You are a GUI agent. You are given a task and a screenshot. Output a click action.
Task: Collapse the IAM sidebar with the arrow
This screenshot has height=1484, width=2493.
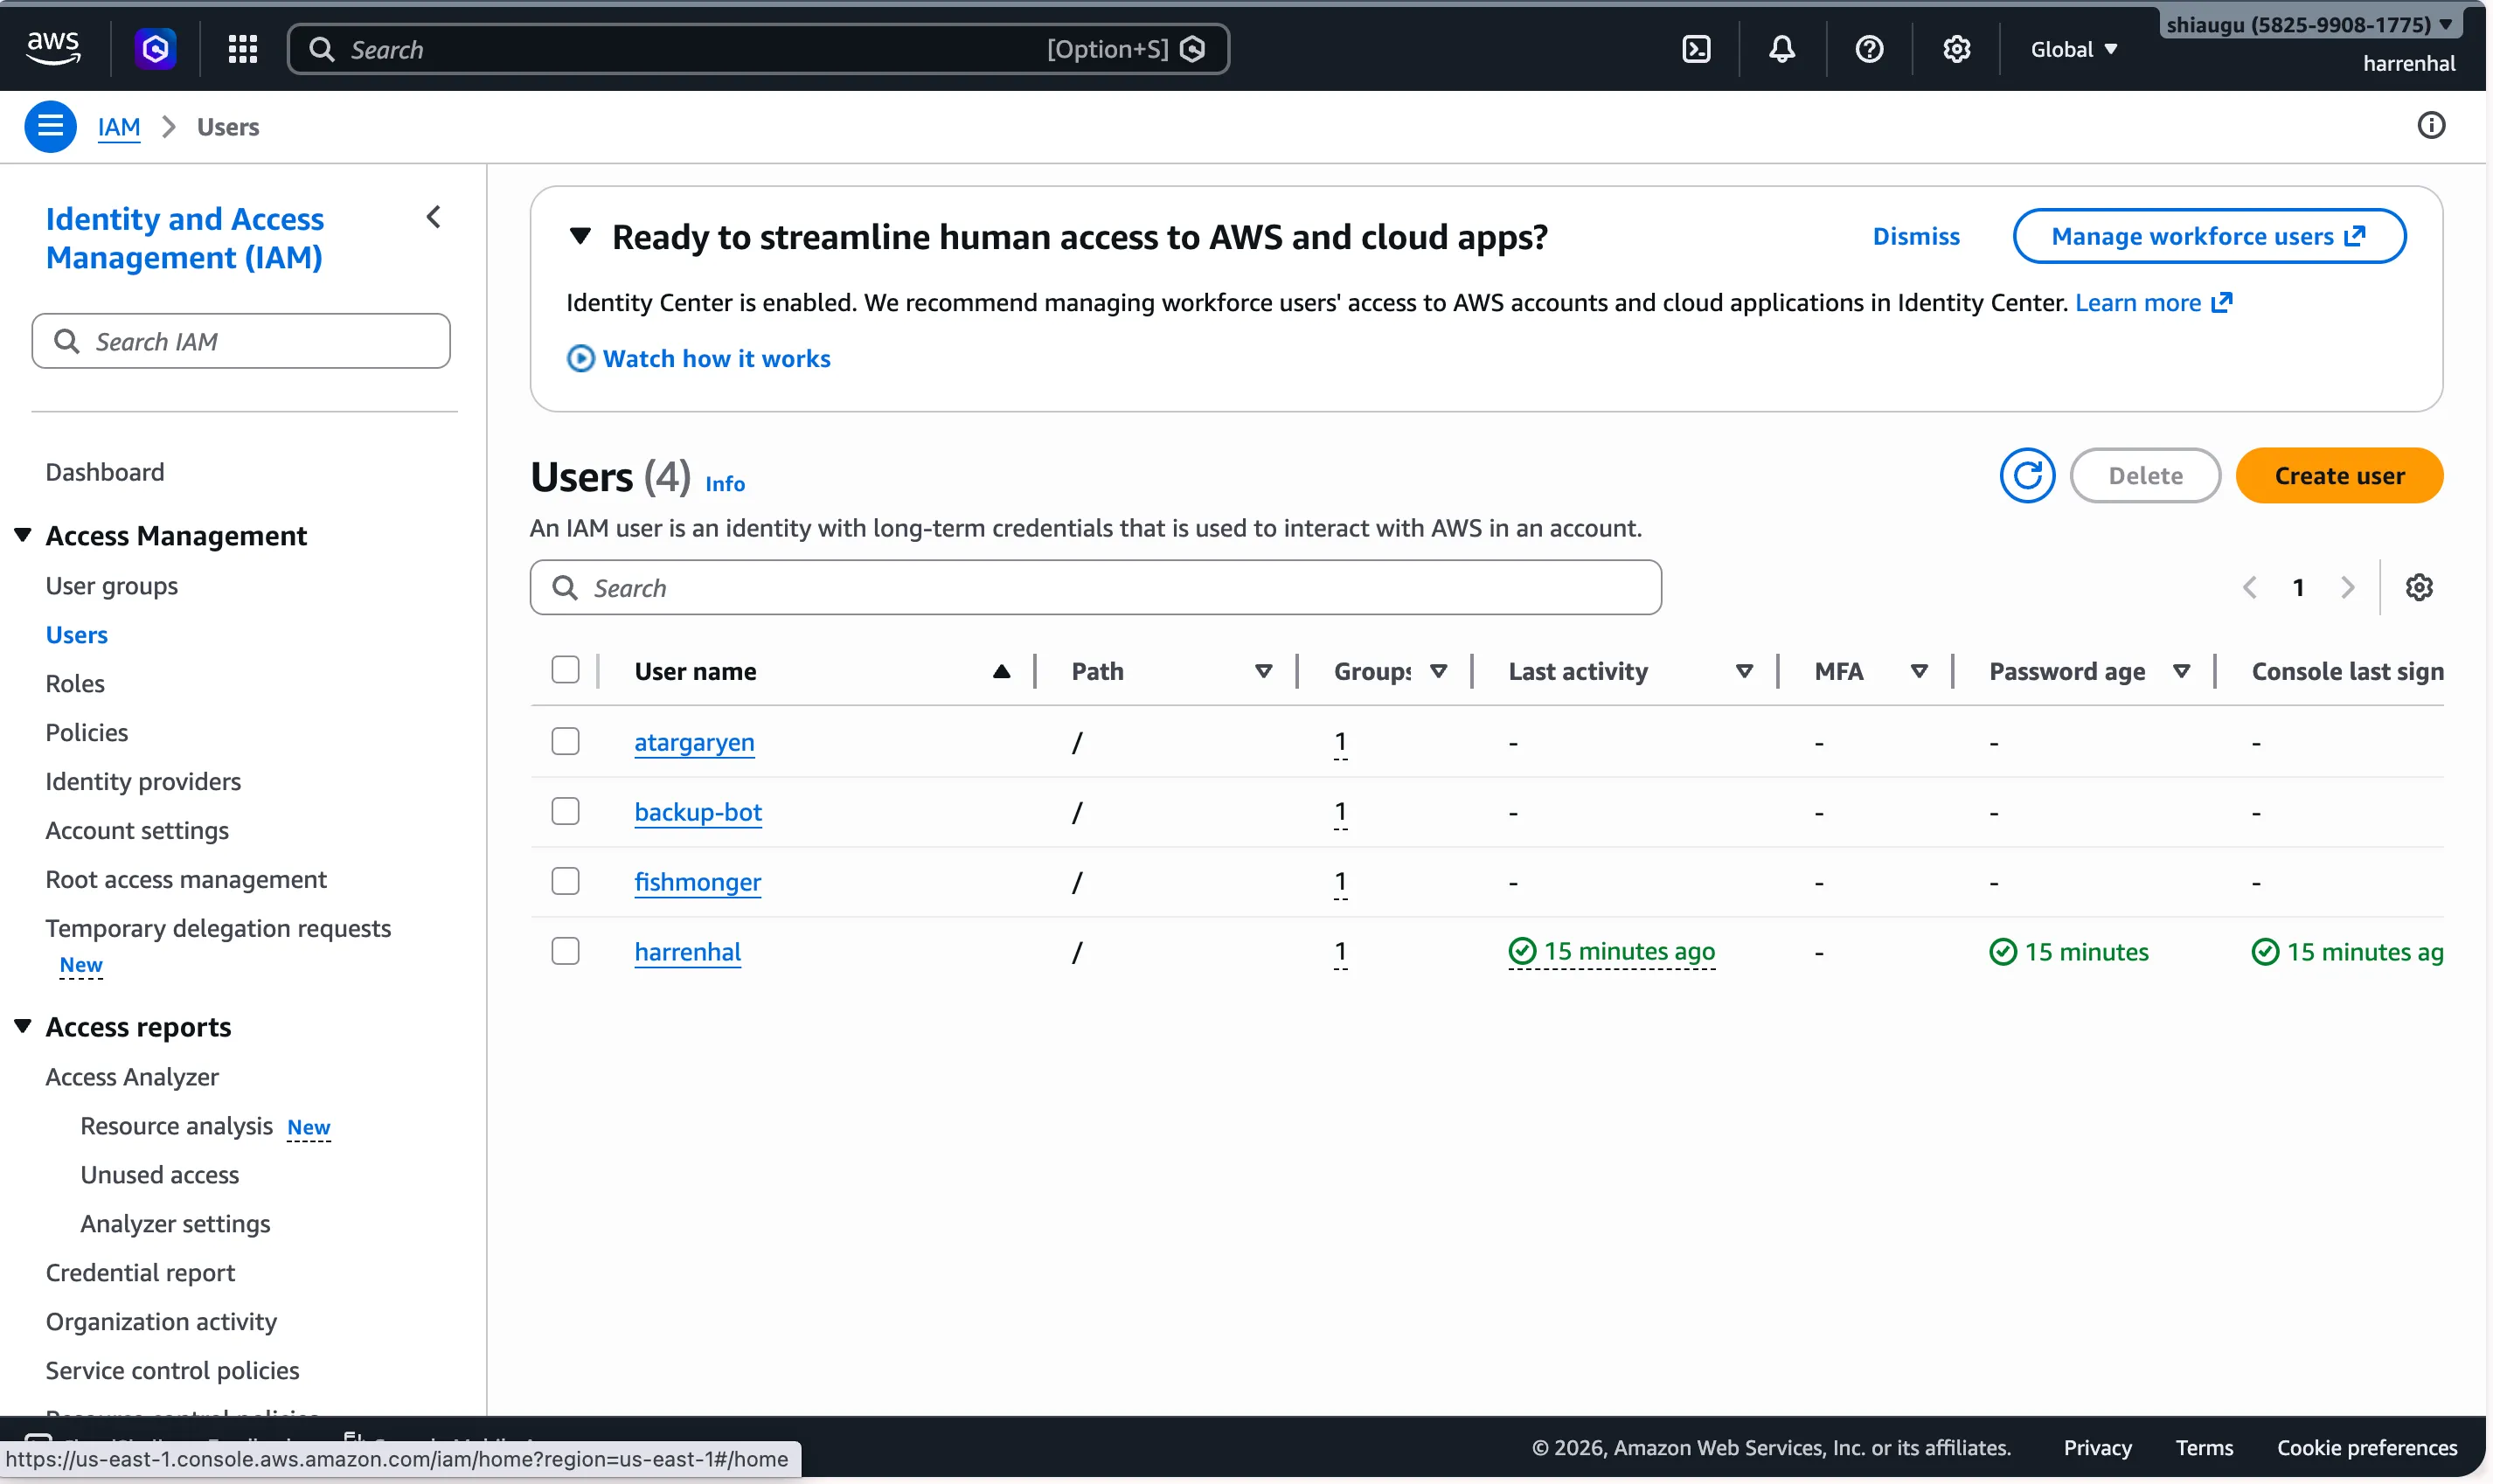click(433, 217)
